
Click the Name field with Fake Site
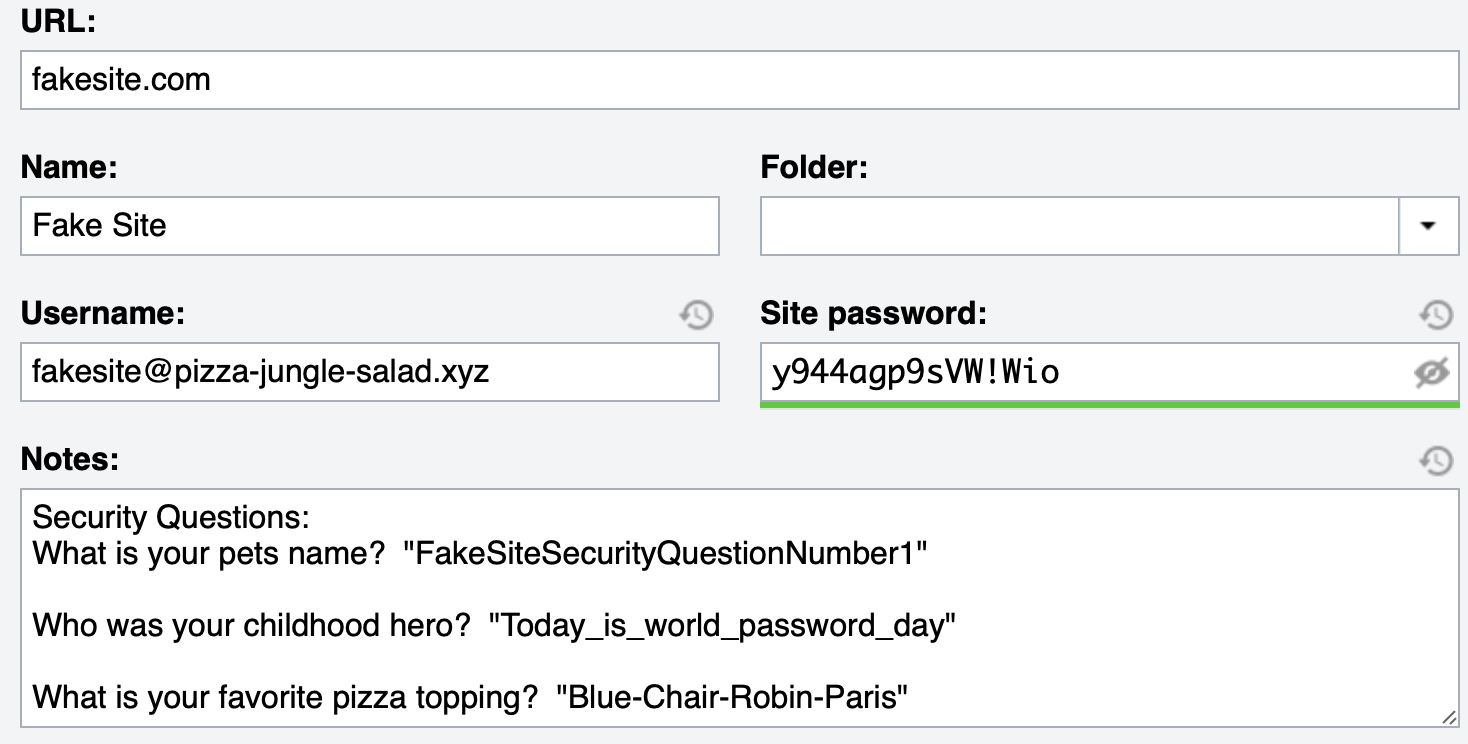(370, 226)
